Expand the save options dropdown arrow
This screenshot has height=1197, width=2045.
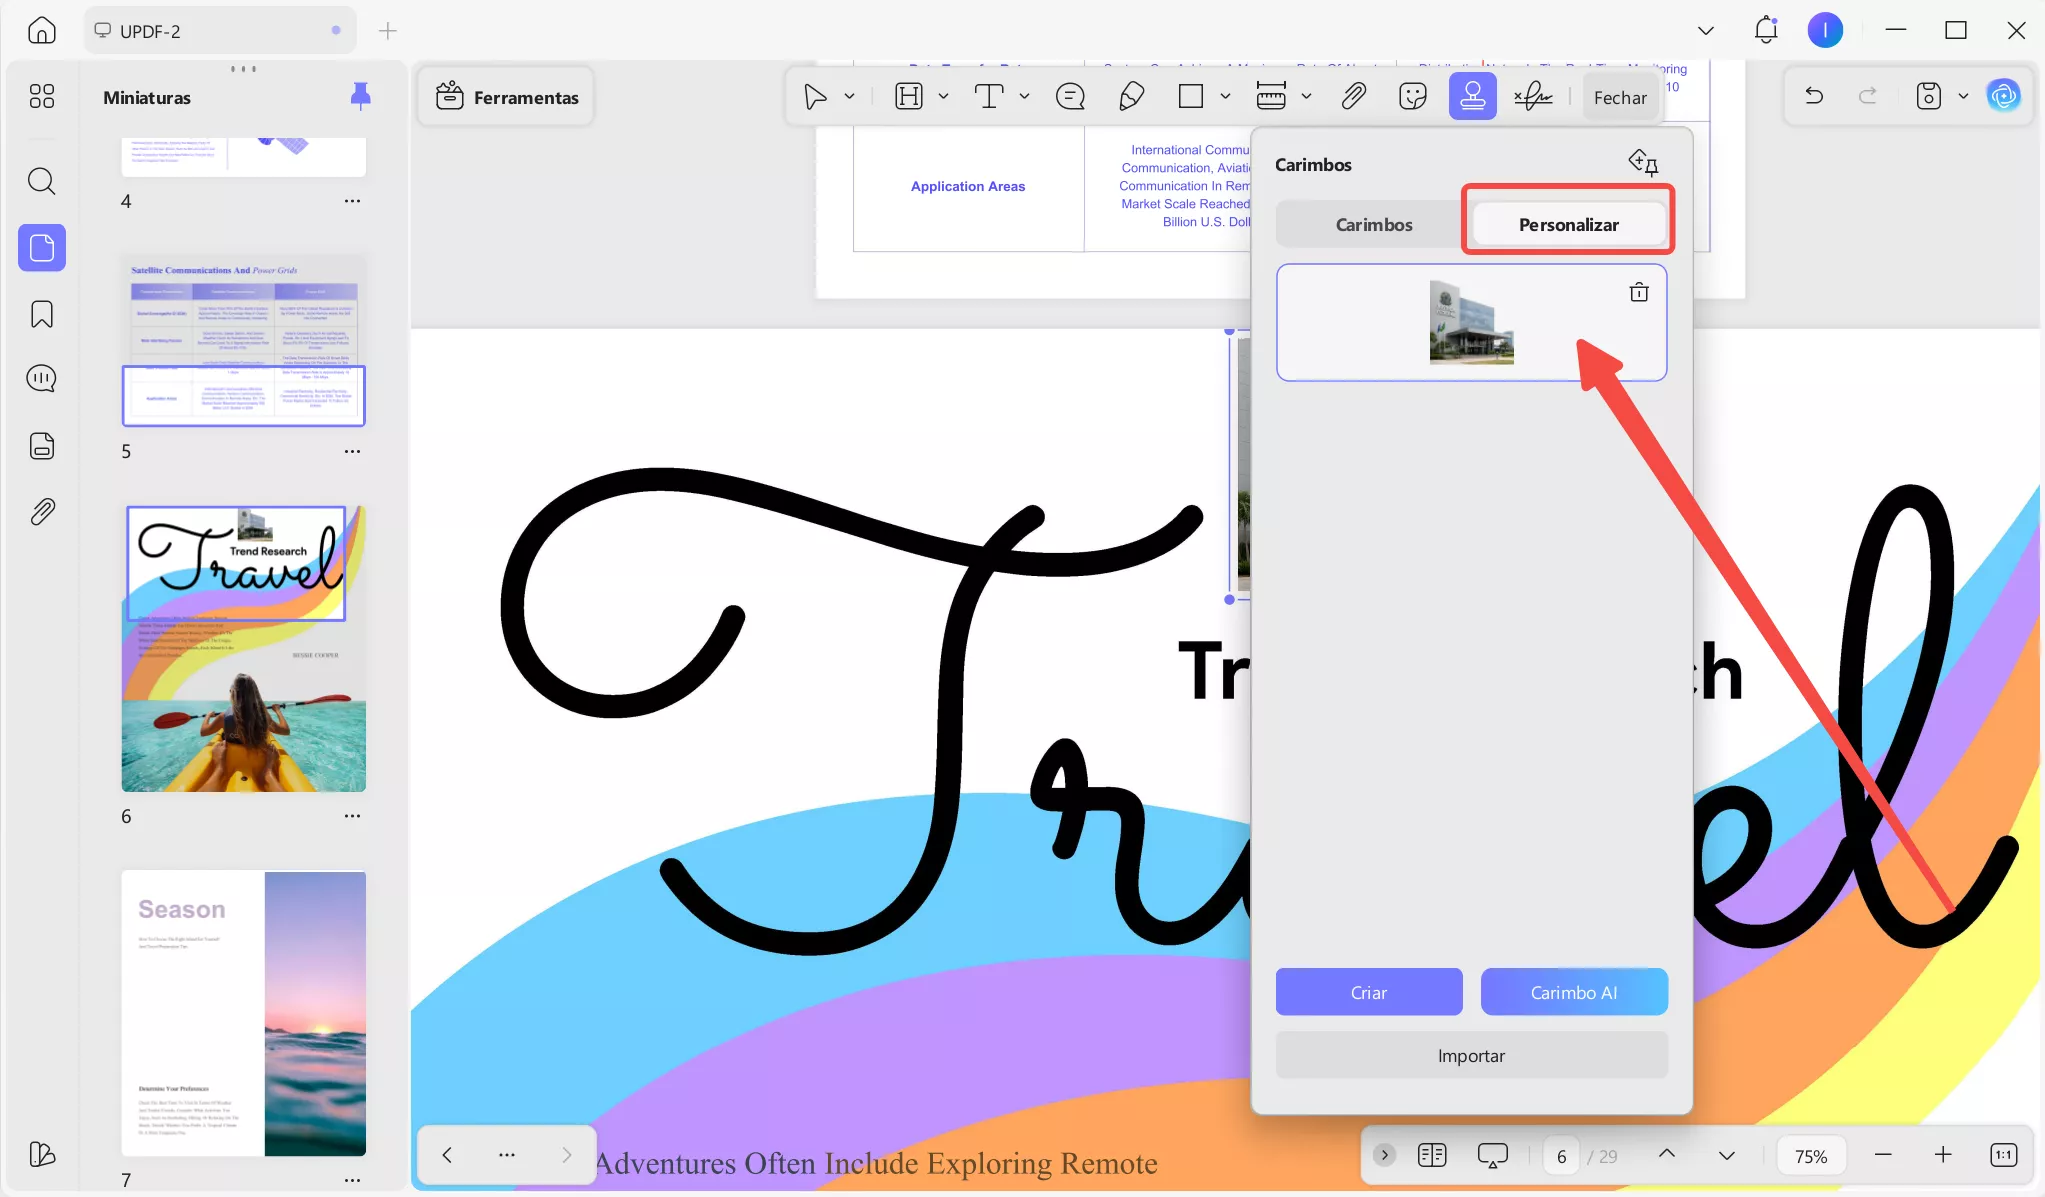click(x=1963, y=97)
